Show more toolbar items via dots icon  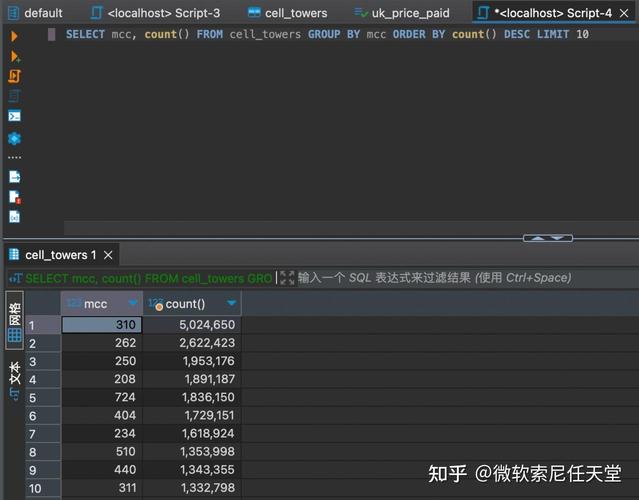pos(15,157)
